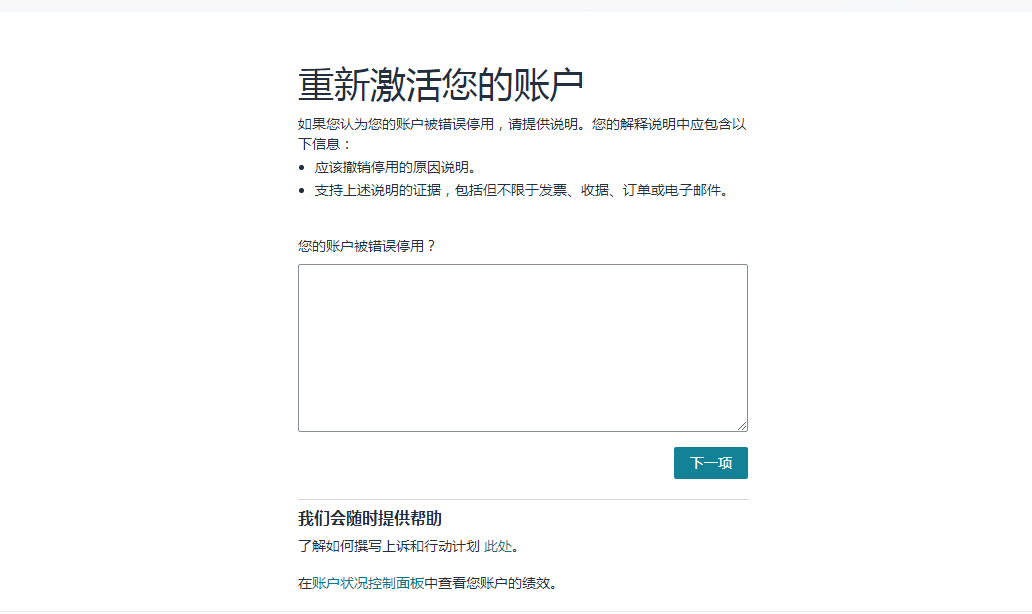Click the bullet 应该撤销停用的原因说明。
Viewport: 1032px width, 614px height.
pos(395,167)
